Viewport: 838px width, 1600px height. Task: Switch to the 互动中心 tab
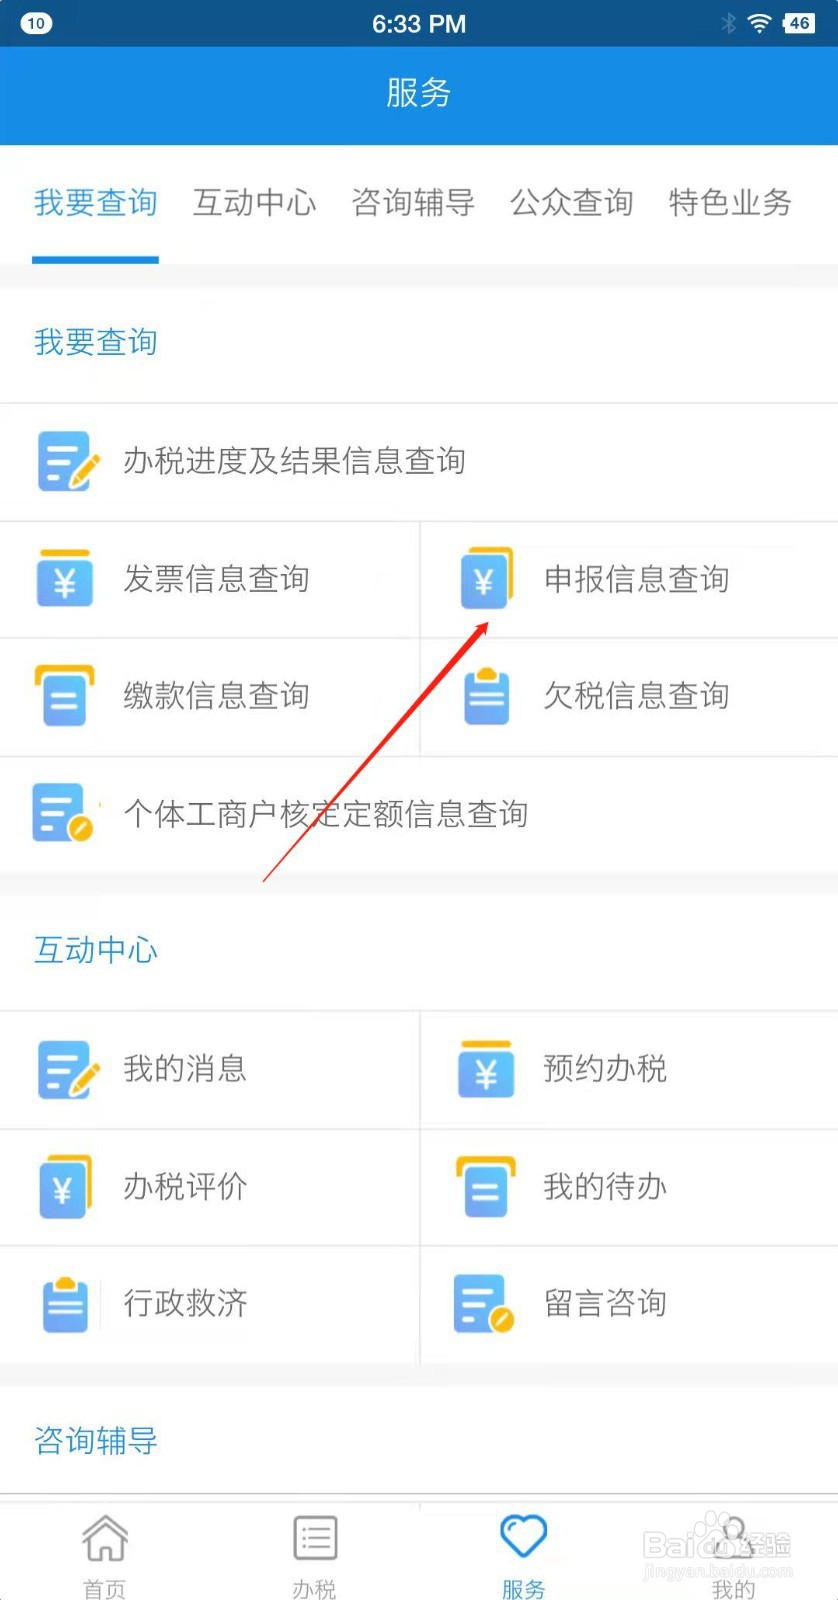click(255, 203)
